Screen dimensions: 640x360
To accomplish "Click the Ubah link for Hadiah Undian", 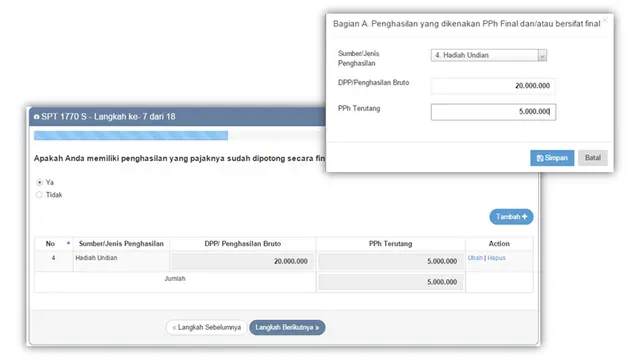I will click(475, 258).
